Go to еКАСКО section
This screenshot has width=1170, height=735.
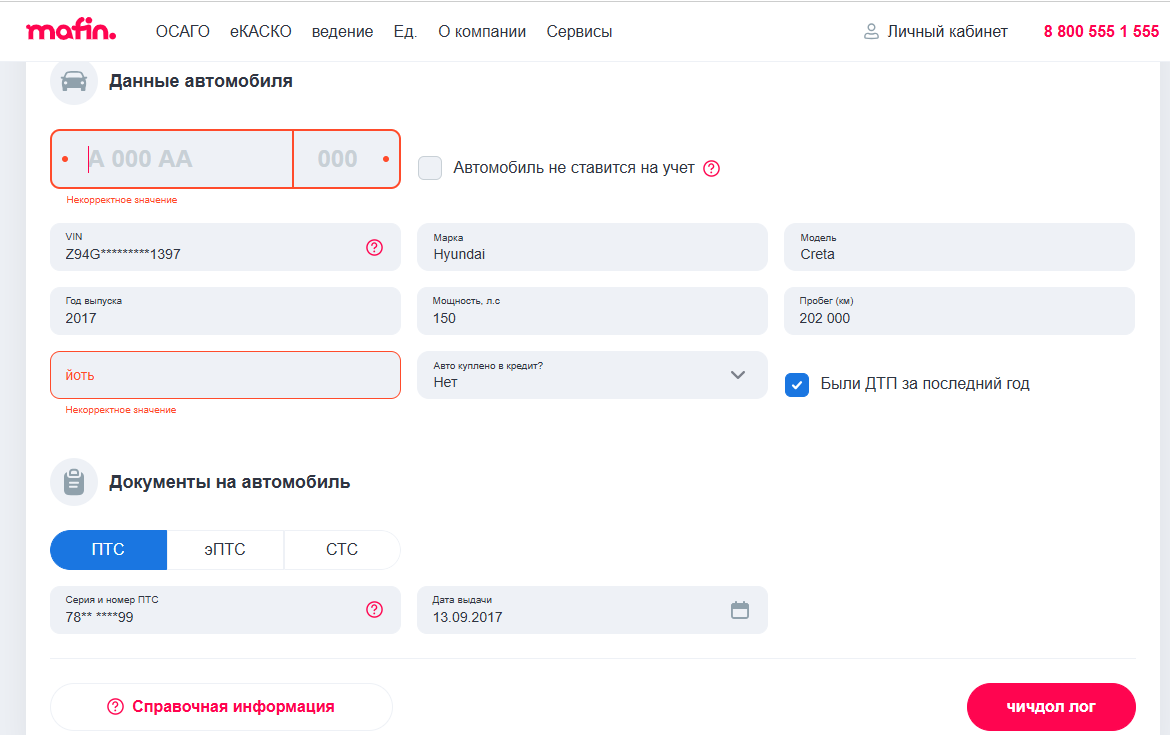pos(260,32)
